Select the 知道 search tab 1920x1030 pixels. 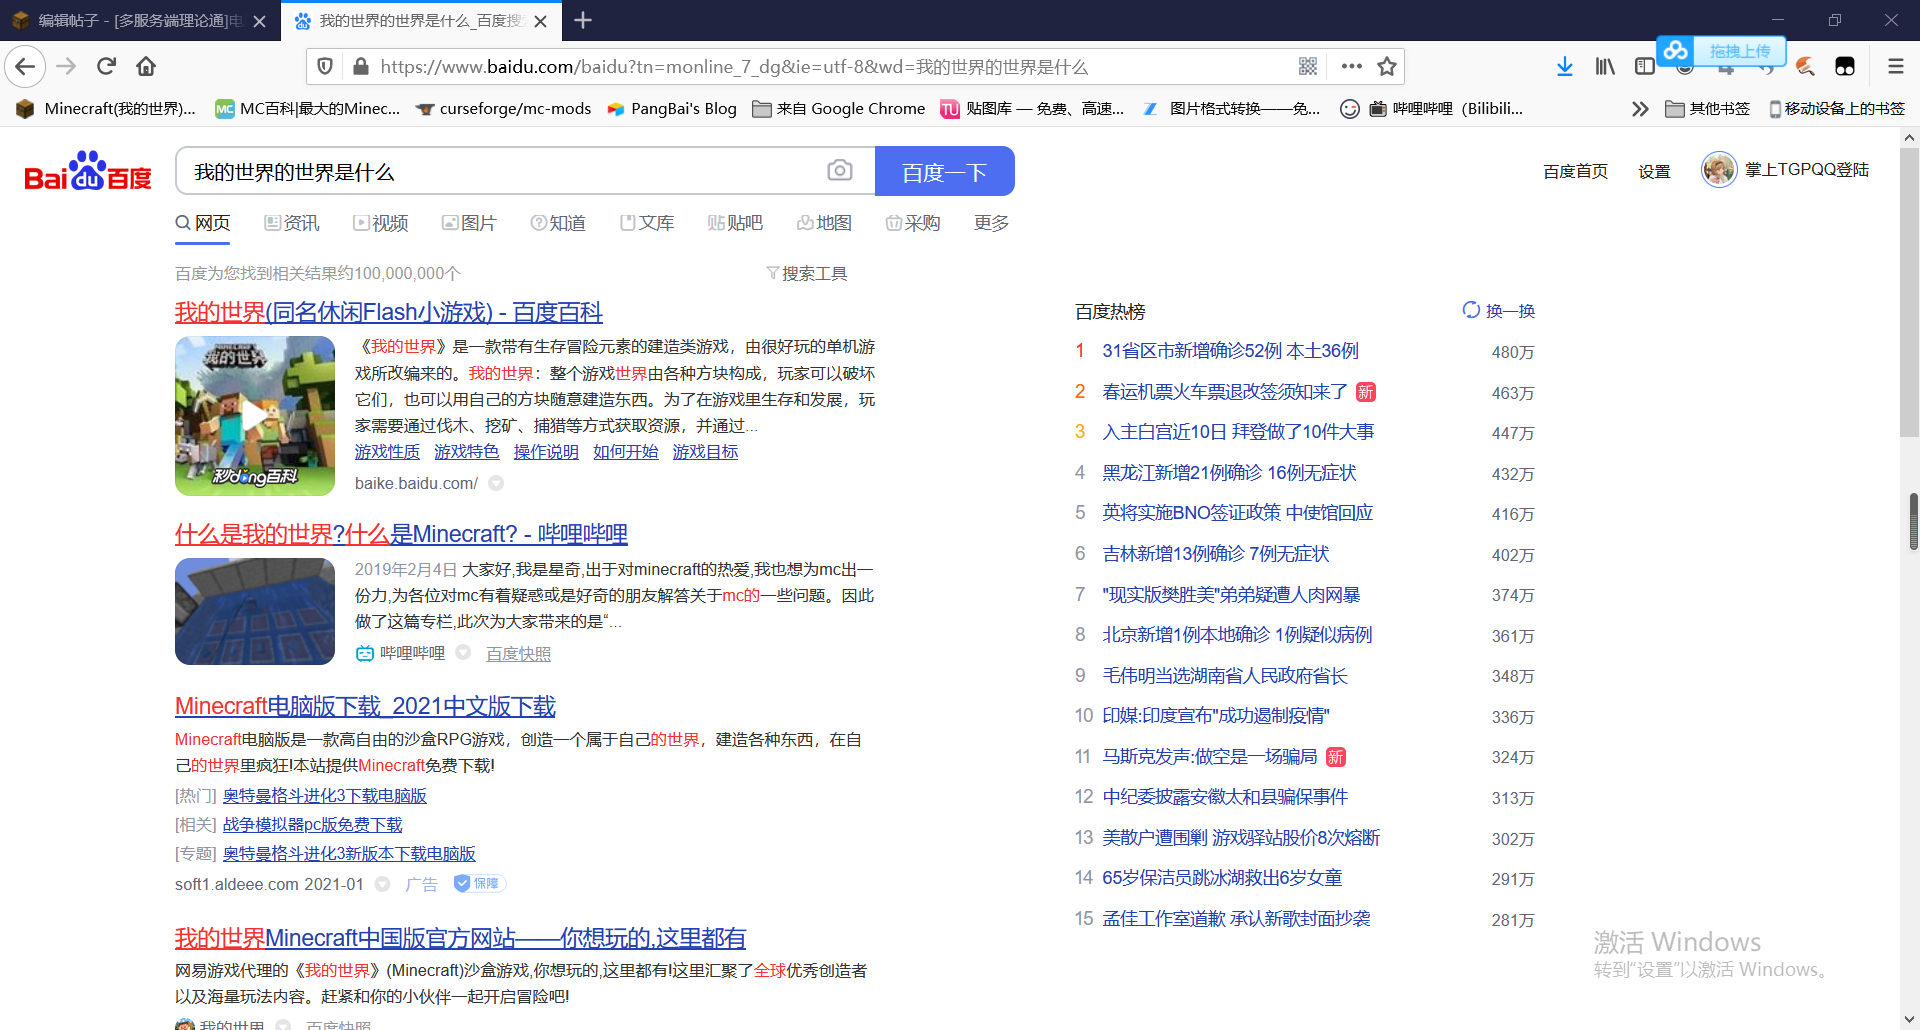click(x=558, y=223)
